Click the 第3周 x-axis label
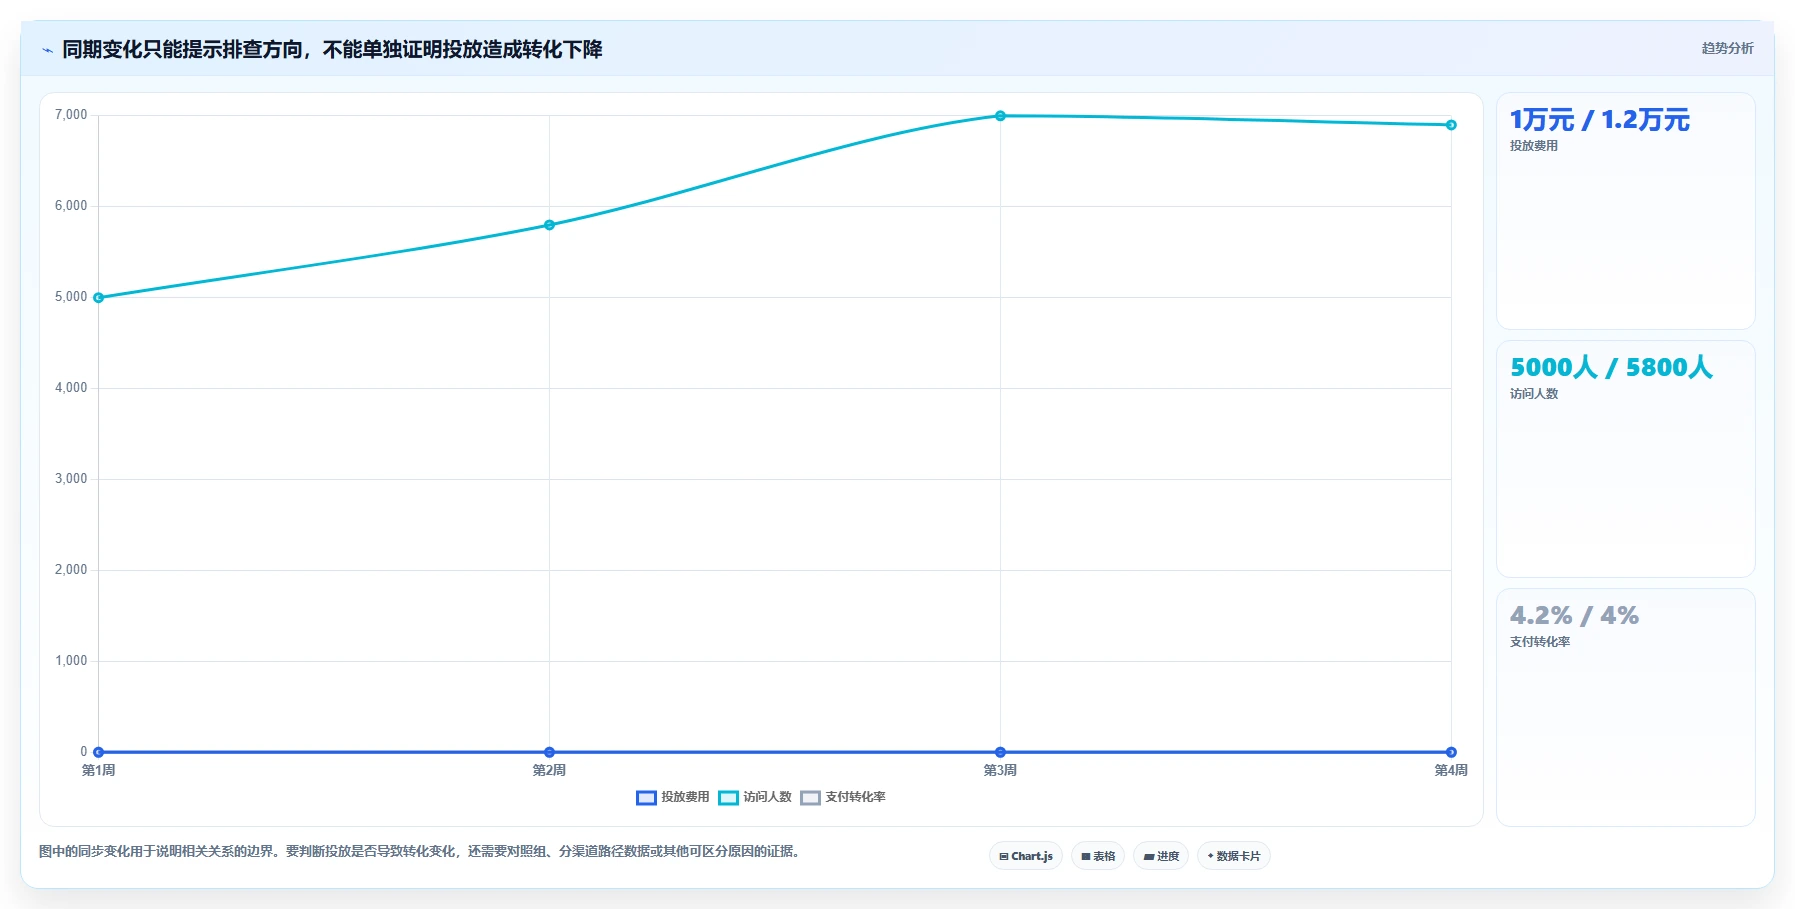1795x909 pixels. click(x=1000, y=770)
